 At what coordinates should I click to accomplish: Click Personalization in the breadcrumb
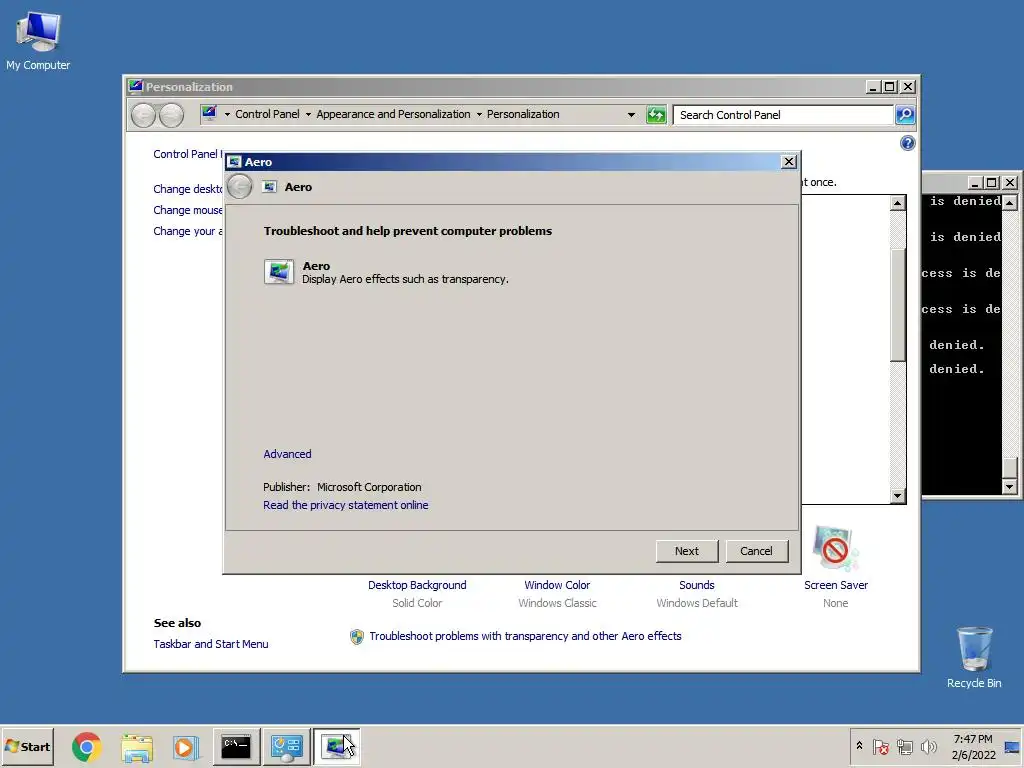[523, 114]
